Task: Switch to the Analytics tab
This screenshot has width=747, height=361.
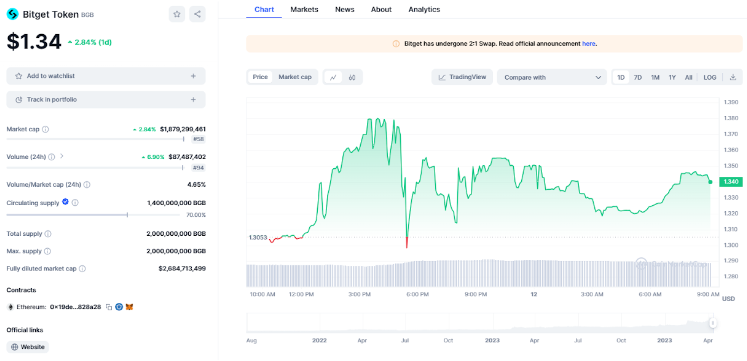Action: click(x=424, y=10)
